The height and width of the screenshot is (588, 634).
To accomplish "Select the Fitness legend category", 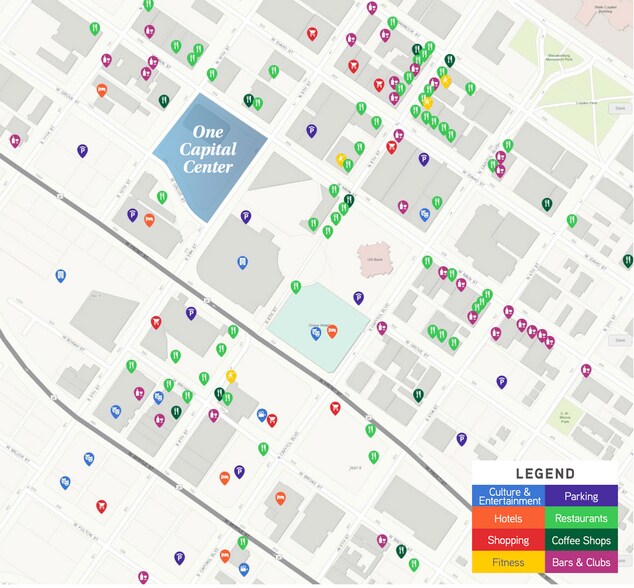I will click(510, 563).
